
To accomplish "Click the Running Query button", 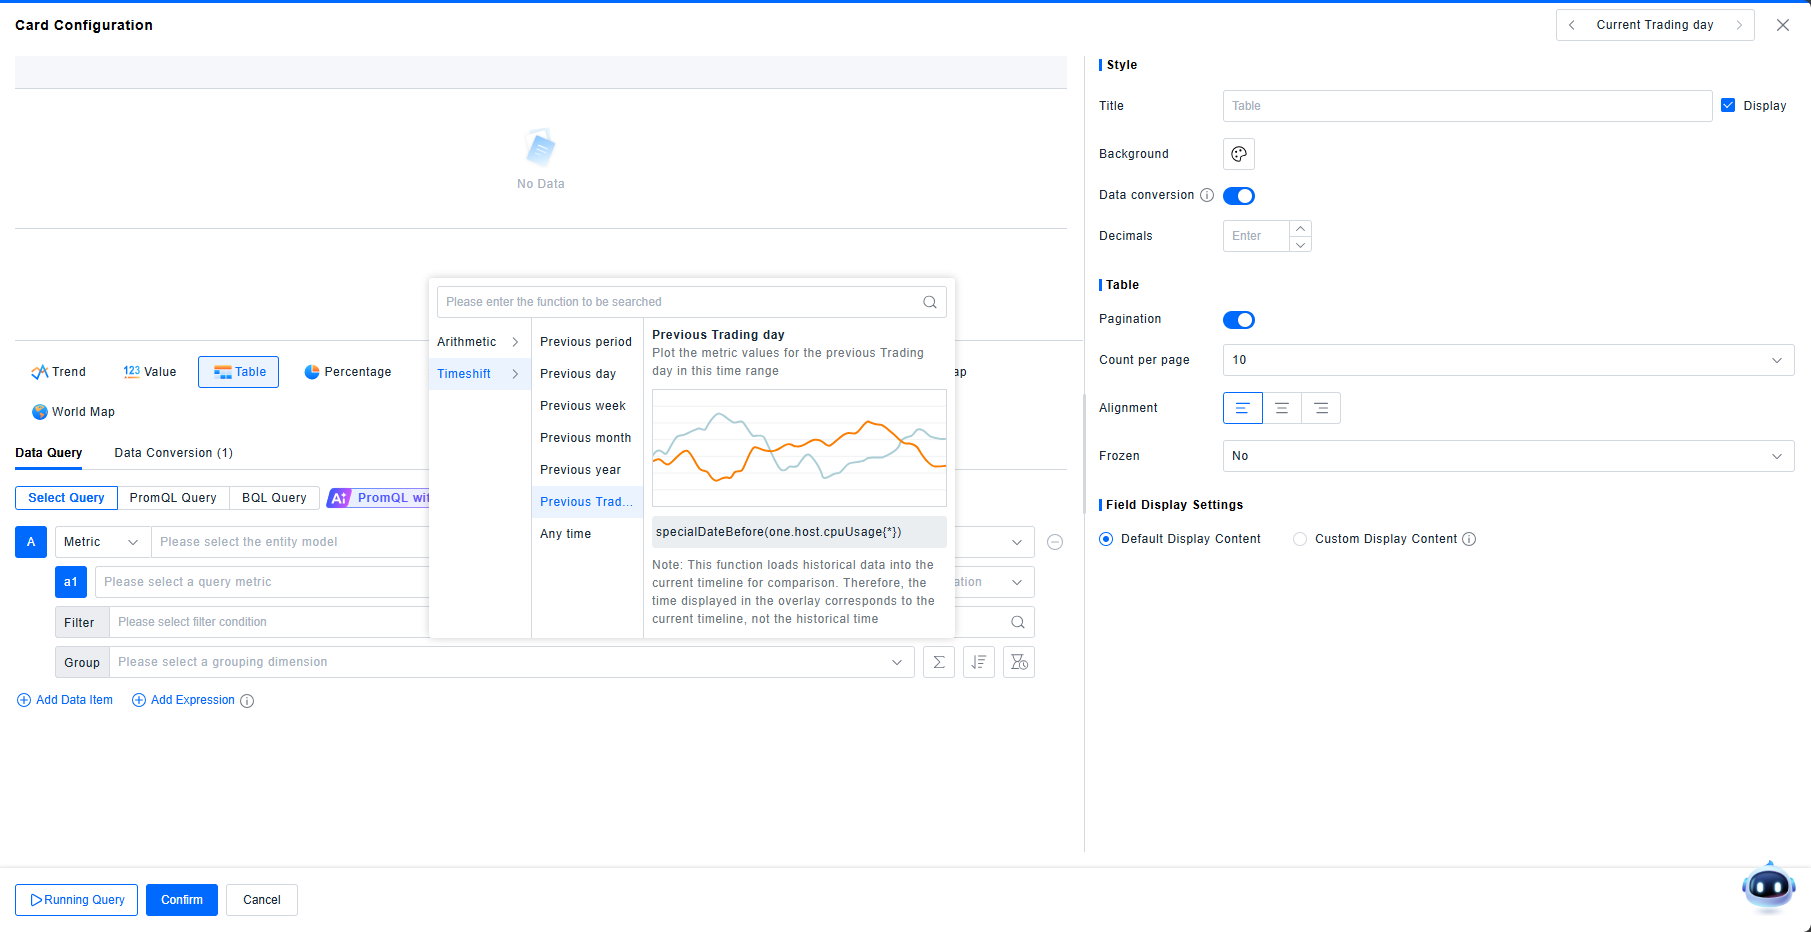I will (x=77, y=900).
